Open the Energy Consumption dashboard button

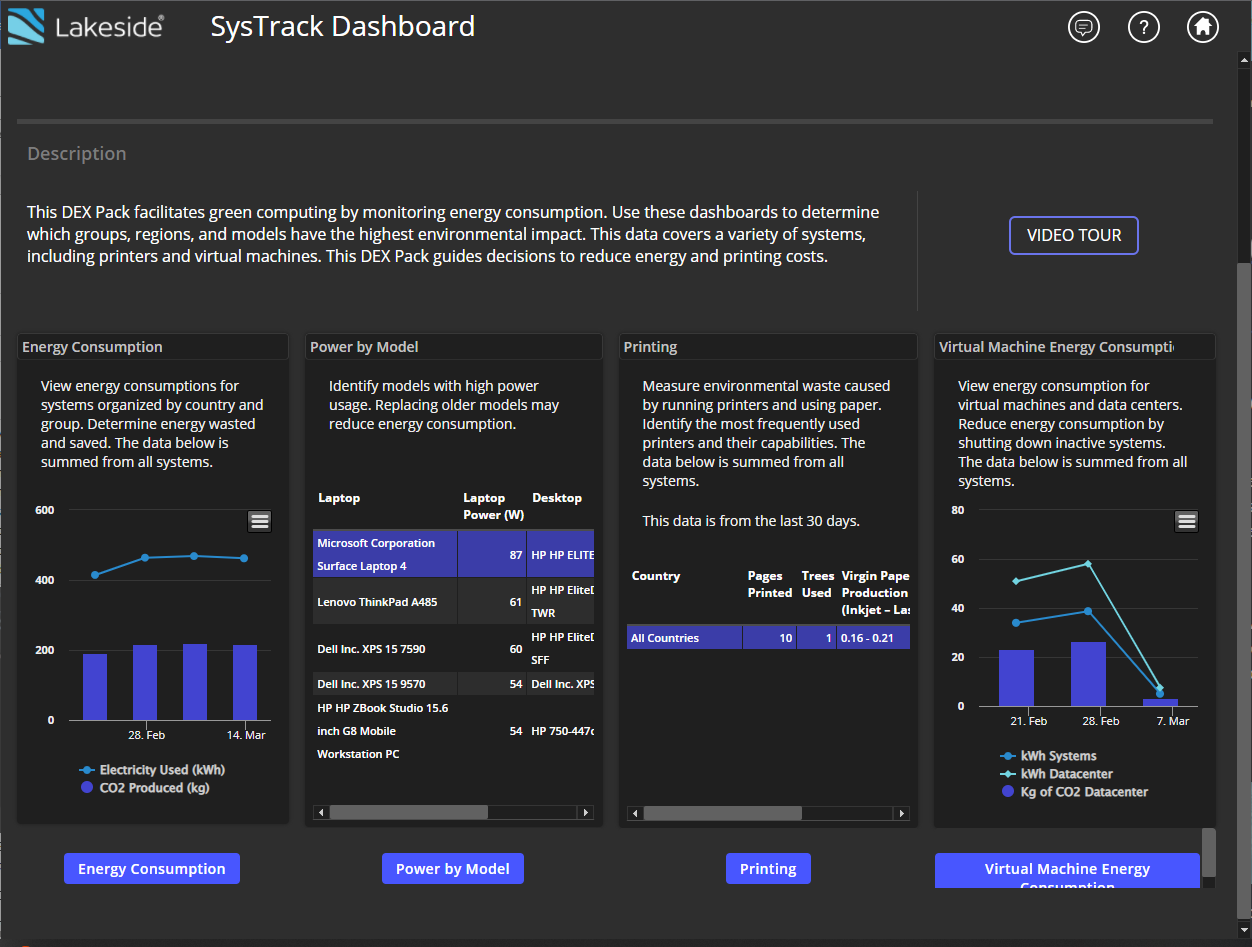[151, 868]
